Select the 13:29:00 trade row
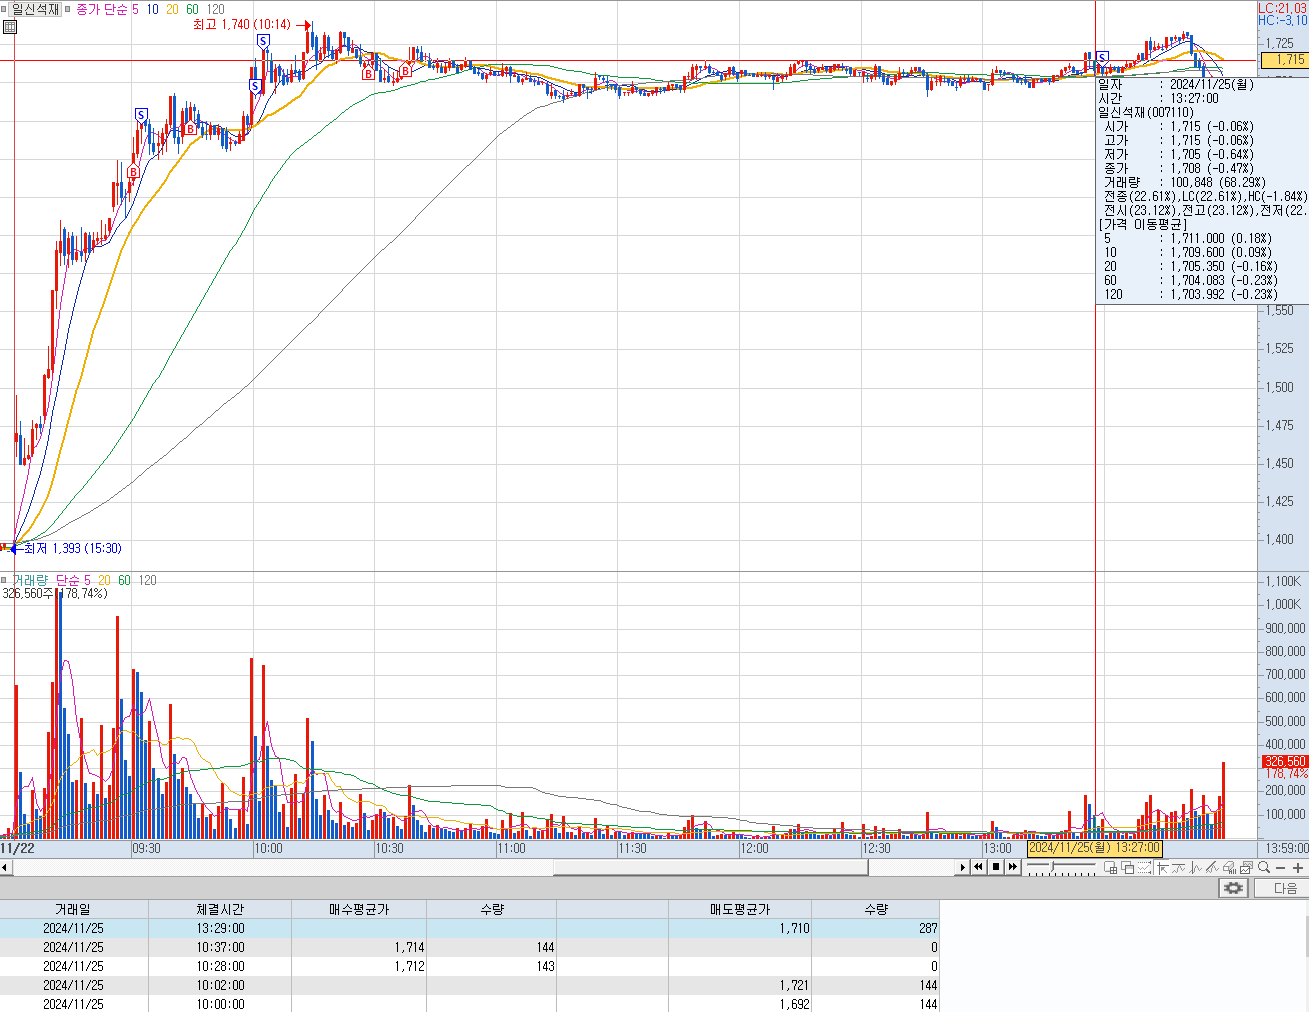1309x1012 pixels. pos(469,928)
